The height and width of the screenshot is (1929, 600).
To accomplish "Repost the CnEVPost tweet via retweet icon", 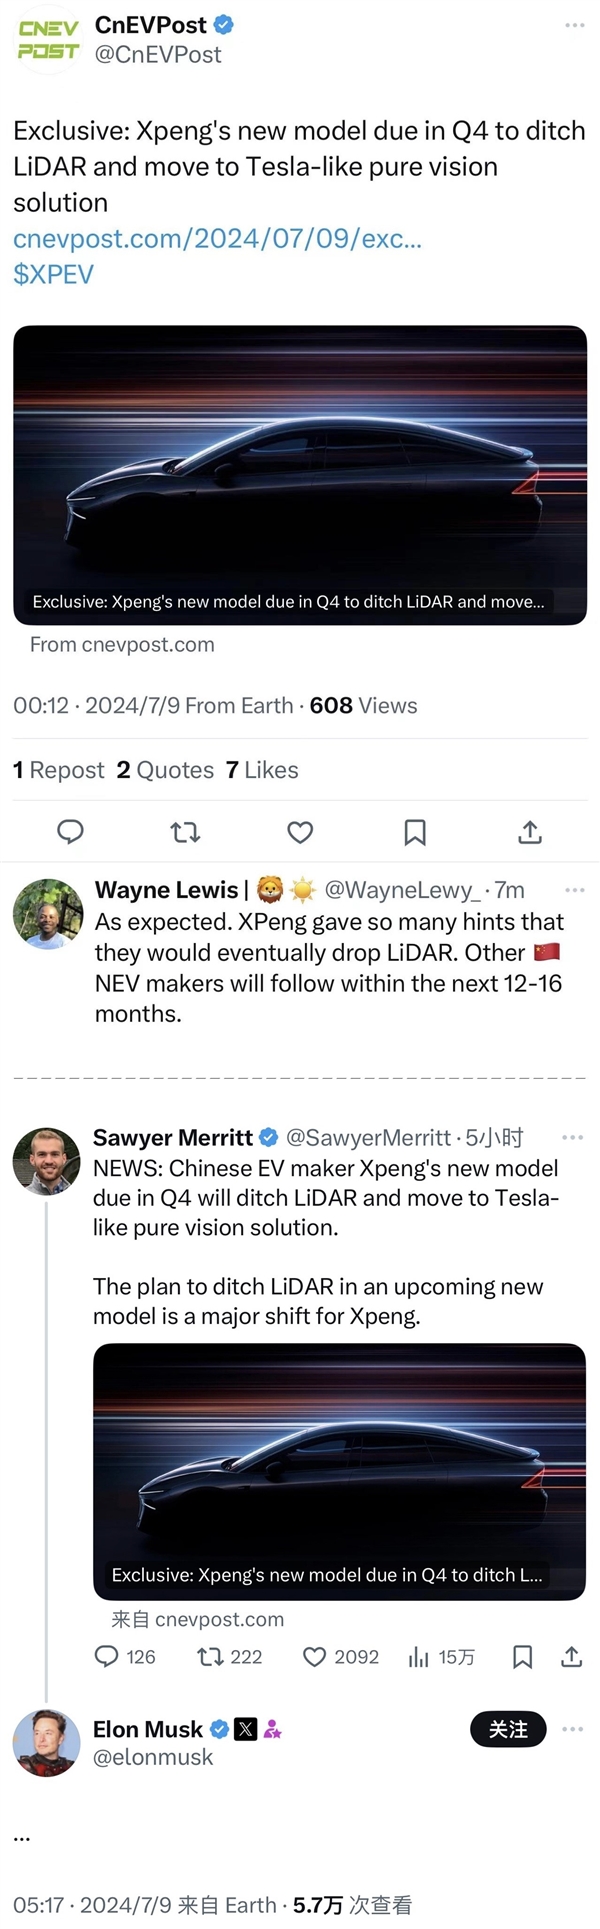I will (185, 832).
